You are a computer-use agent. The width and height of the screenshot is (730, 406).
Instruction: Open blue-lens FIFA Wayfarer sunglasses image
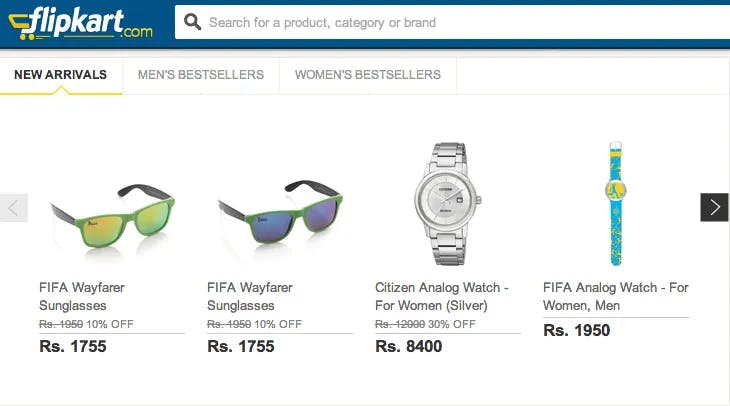point(280,212)
